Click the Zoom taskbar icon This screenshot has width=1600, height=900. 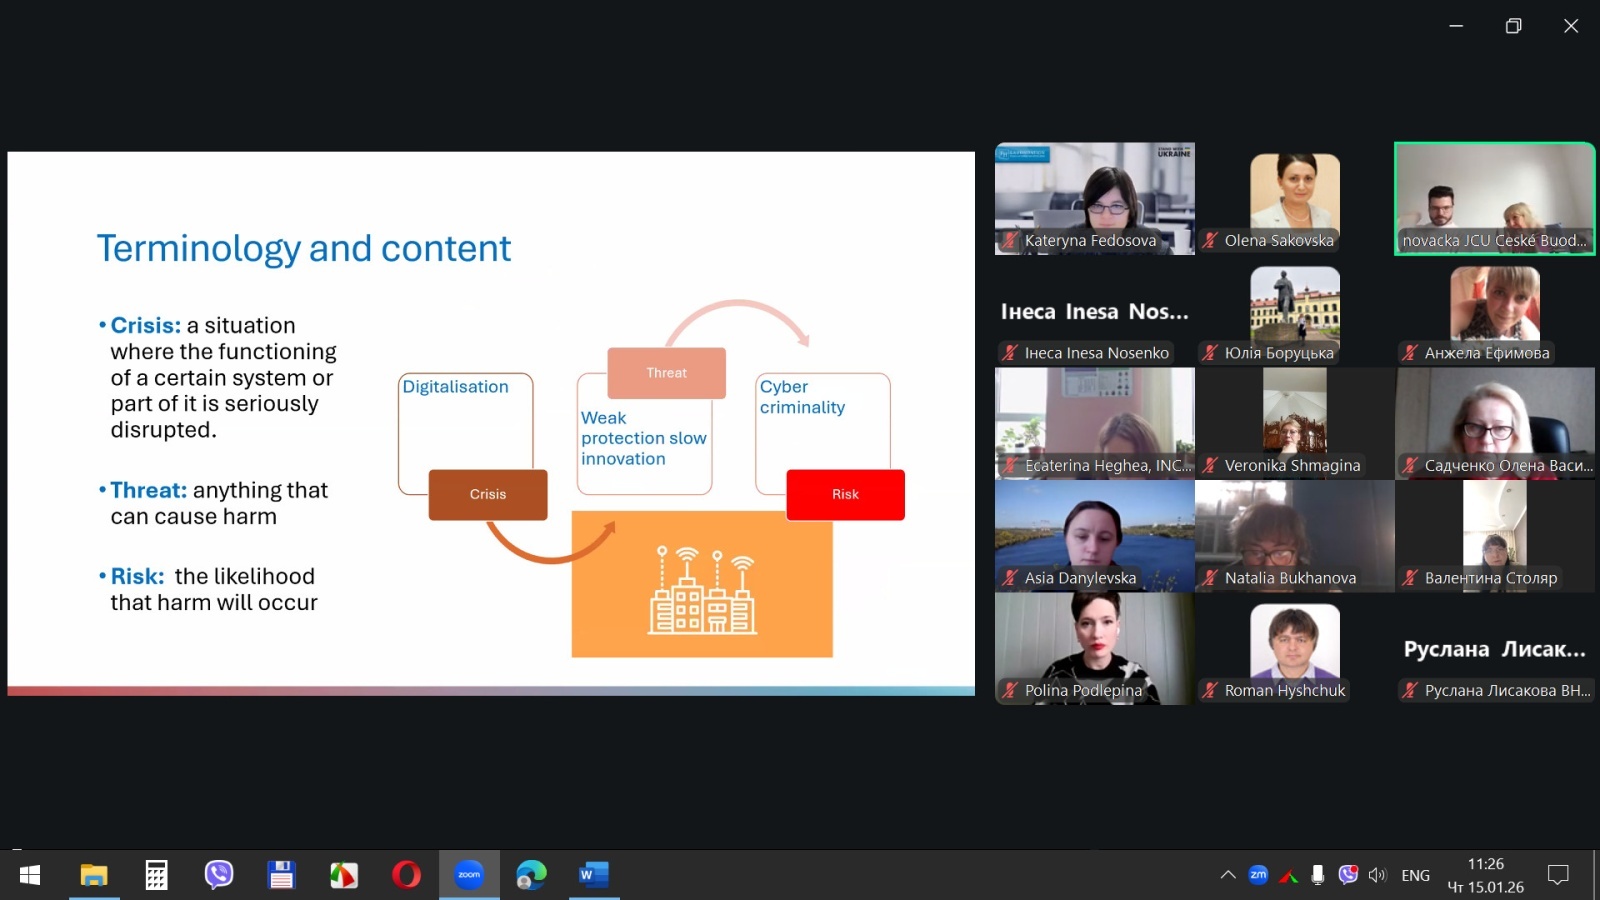(469, 875)
